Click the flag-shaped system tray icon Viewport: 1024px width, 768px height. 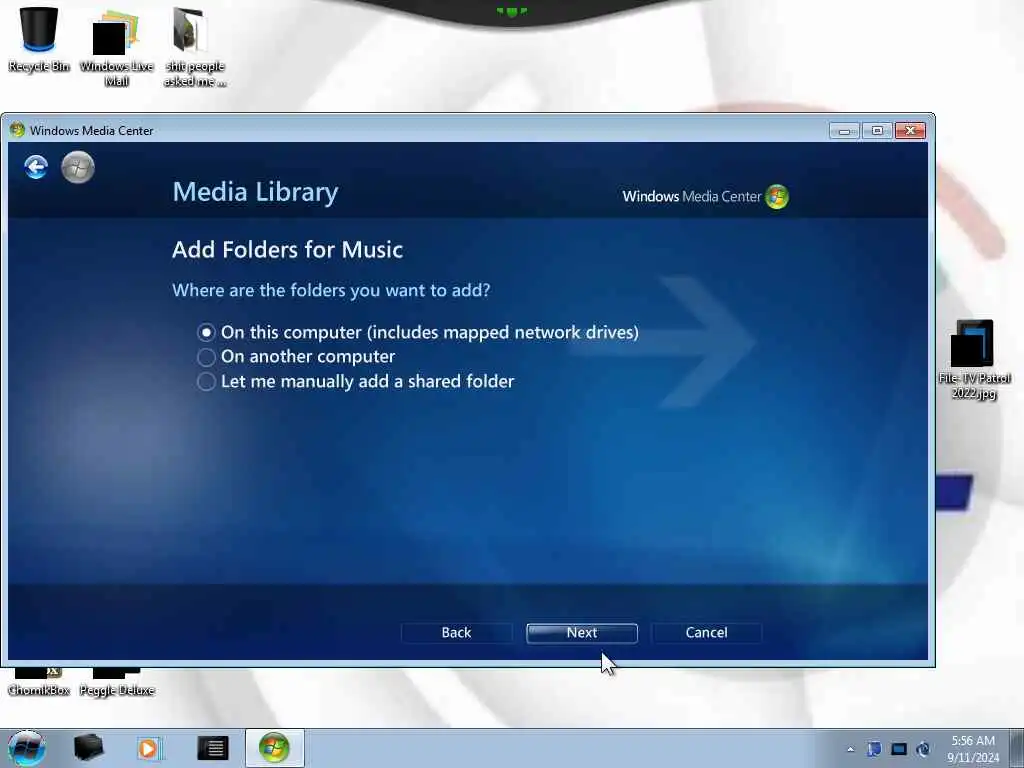pos(874,749)
